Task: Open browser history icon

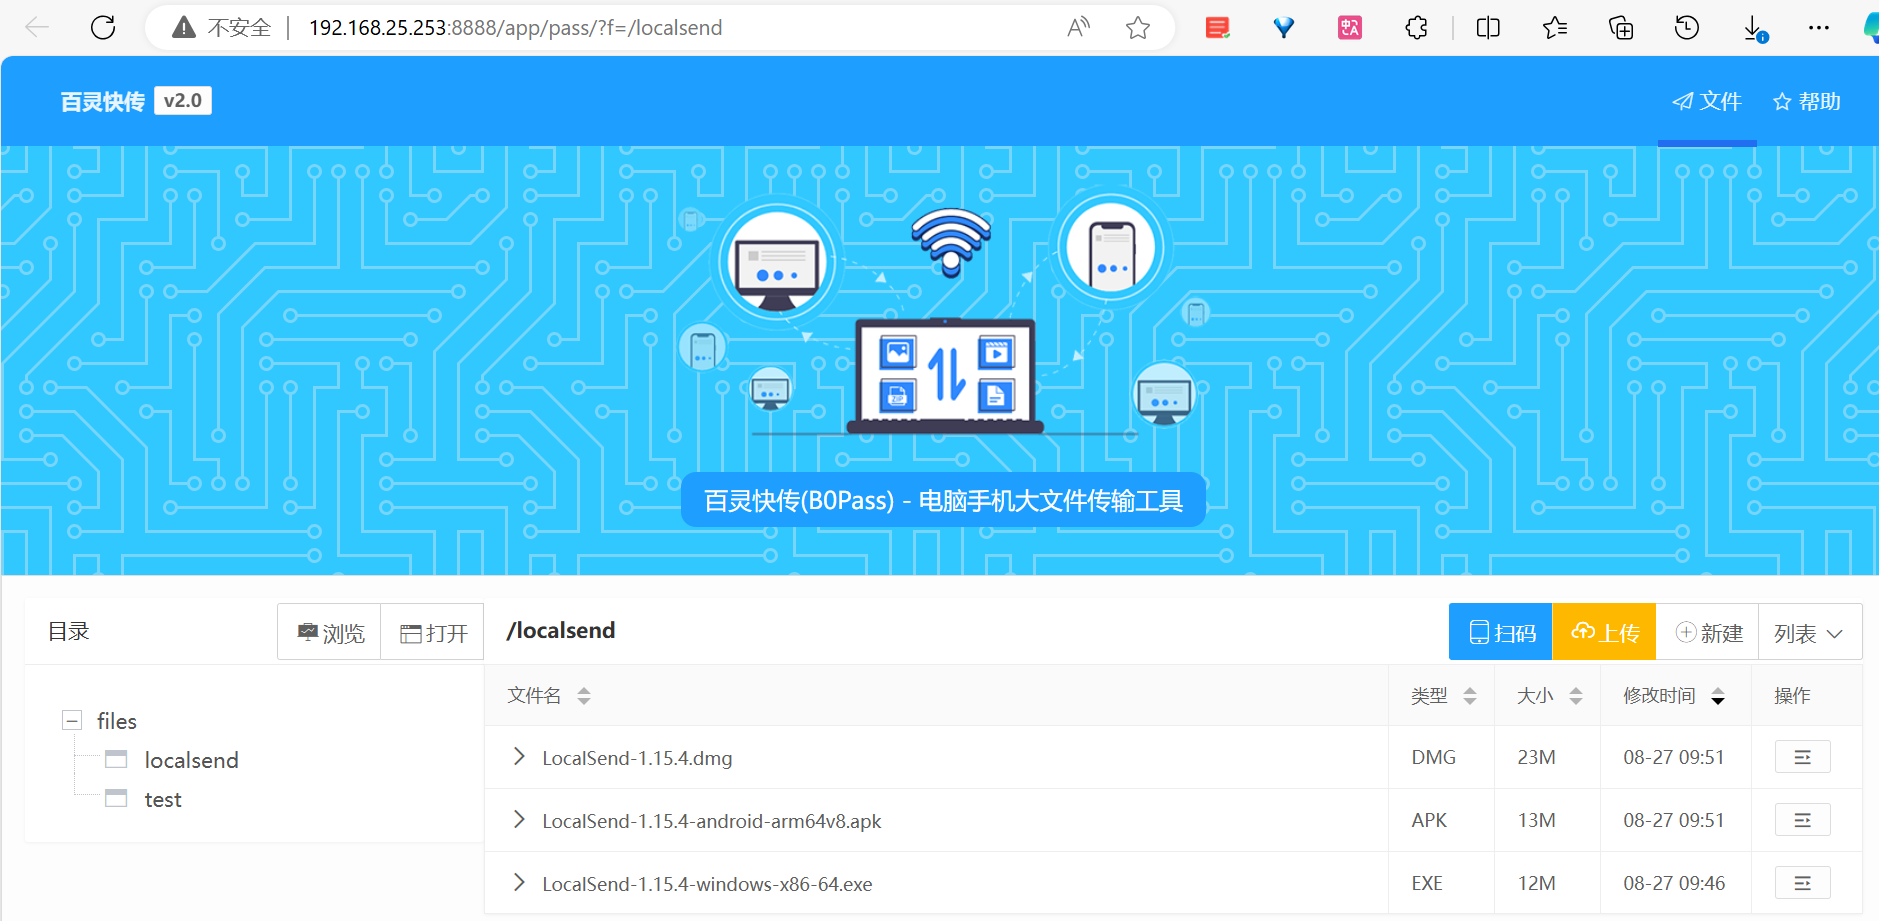Action: 1686,28
